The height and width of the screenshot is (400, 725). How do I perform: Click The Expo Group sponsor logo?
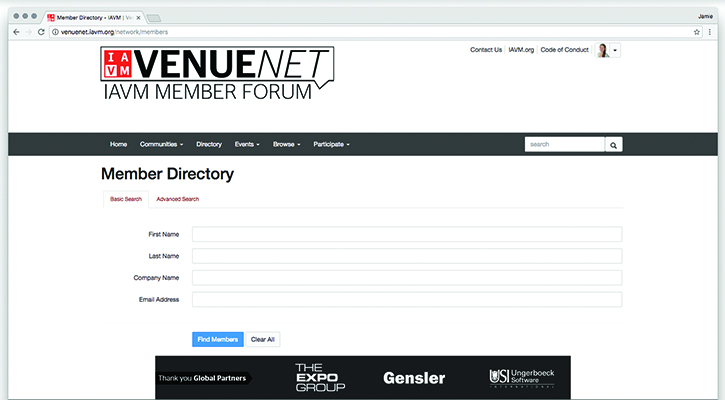[320, 377]
